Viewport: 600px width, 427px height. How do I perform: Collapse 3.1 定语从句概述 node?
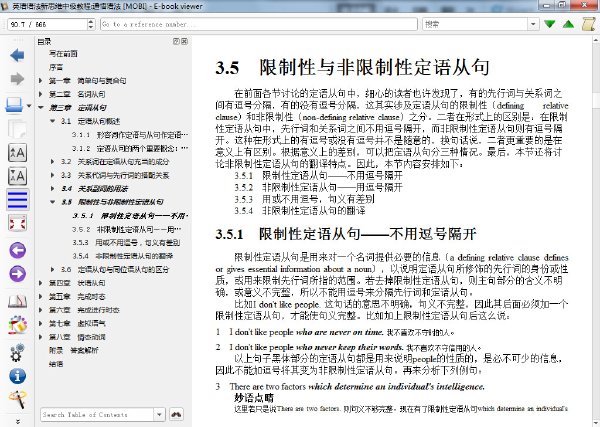click(x=53, y=121)
